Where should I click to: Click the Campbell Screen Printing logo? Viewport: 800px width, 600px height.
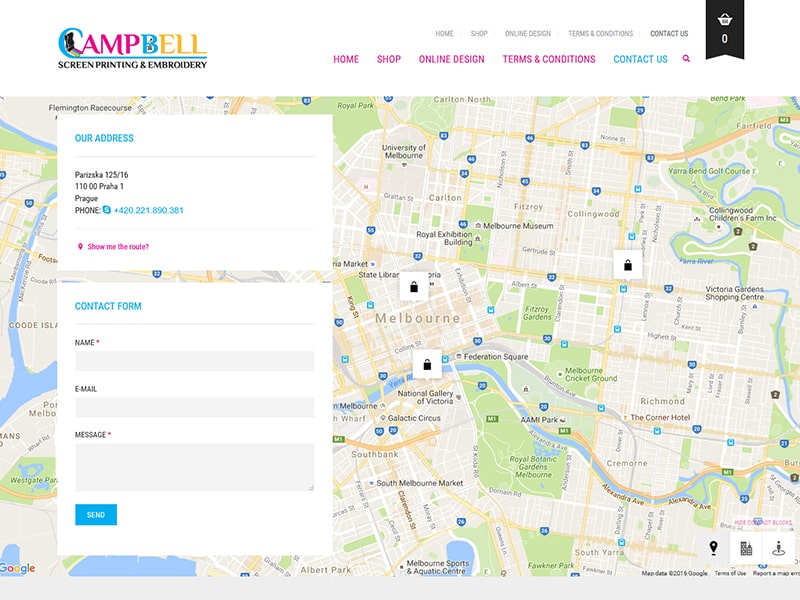[132, 48]
